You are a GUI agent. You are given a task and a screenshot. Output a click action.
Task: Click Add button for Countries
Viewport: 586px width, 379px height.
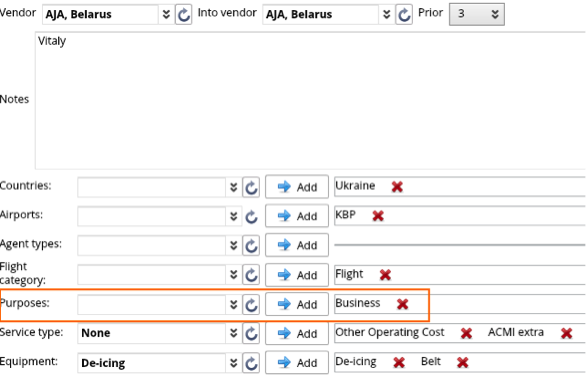tap(297, 187)
